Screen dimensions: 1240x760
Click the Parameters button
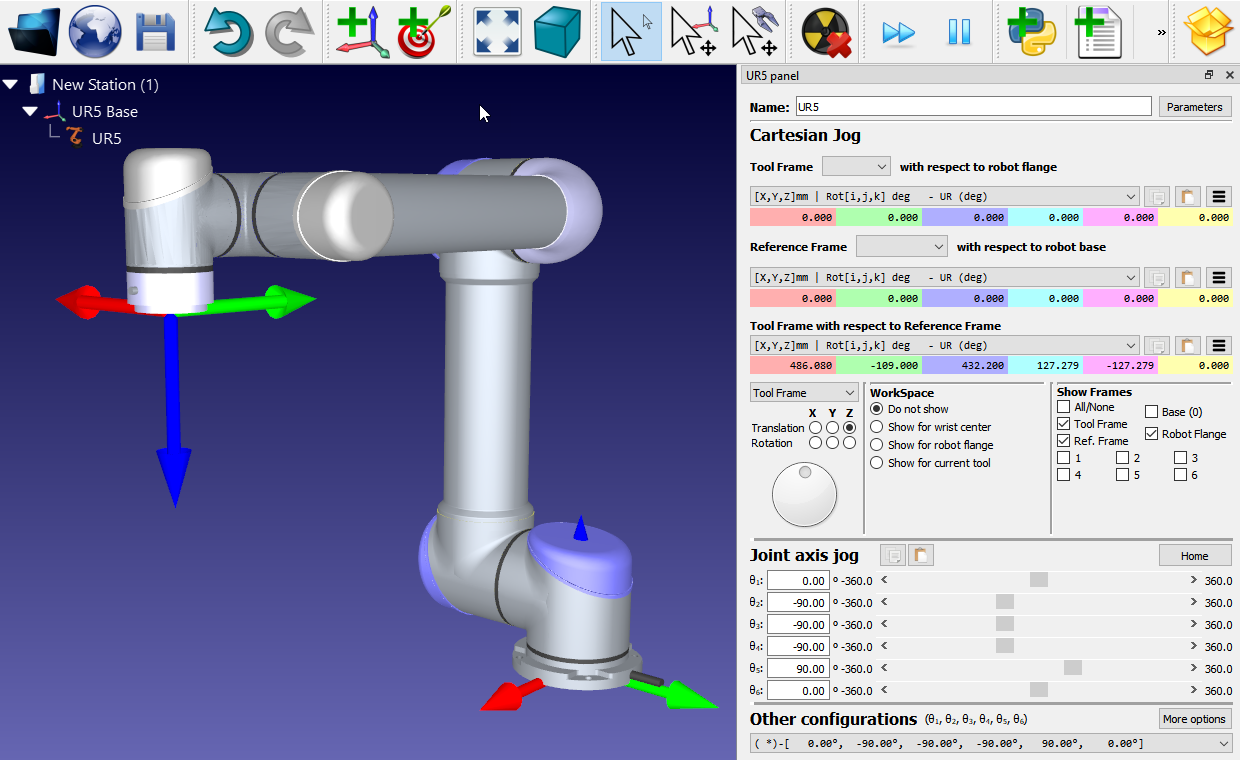[1194, 107]
